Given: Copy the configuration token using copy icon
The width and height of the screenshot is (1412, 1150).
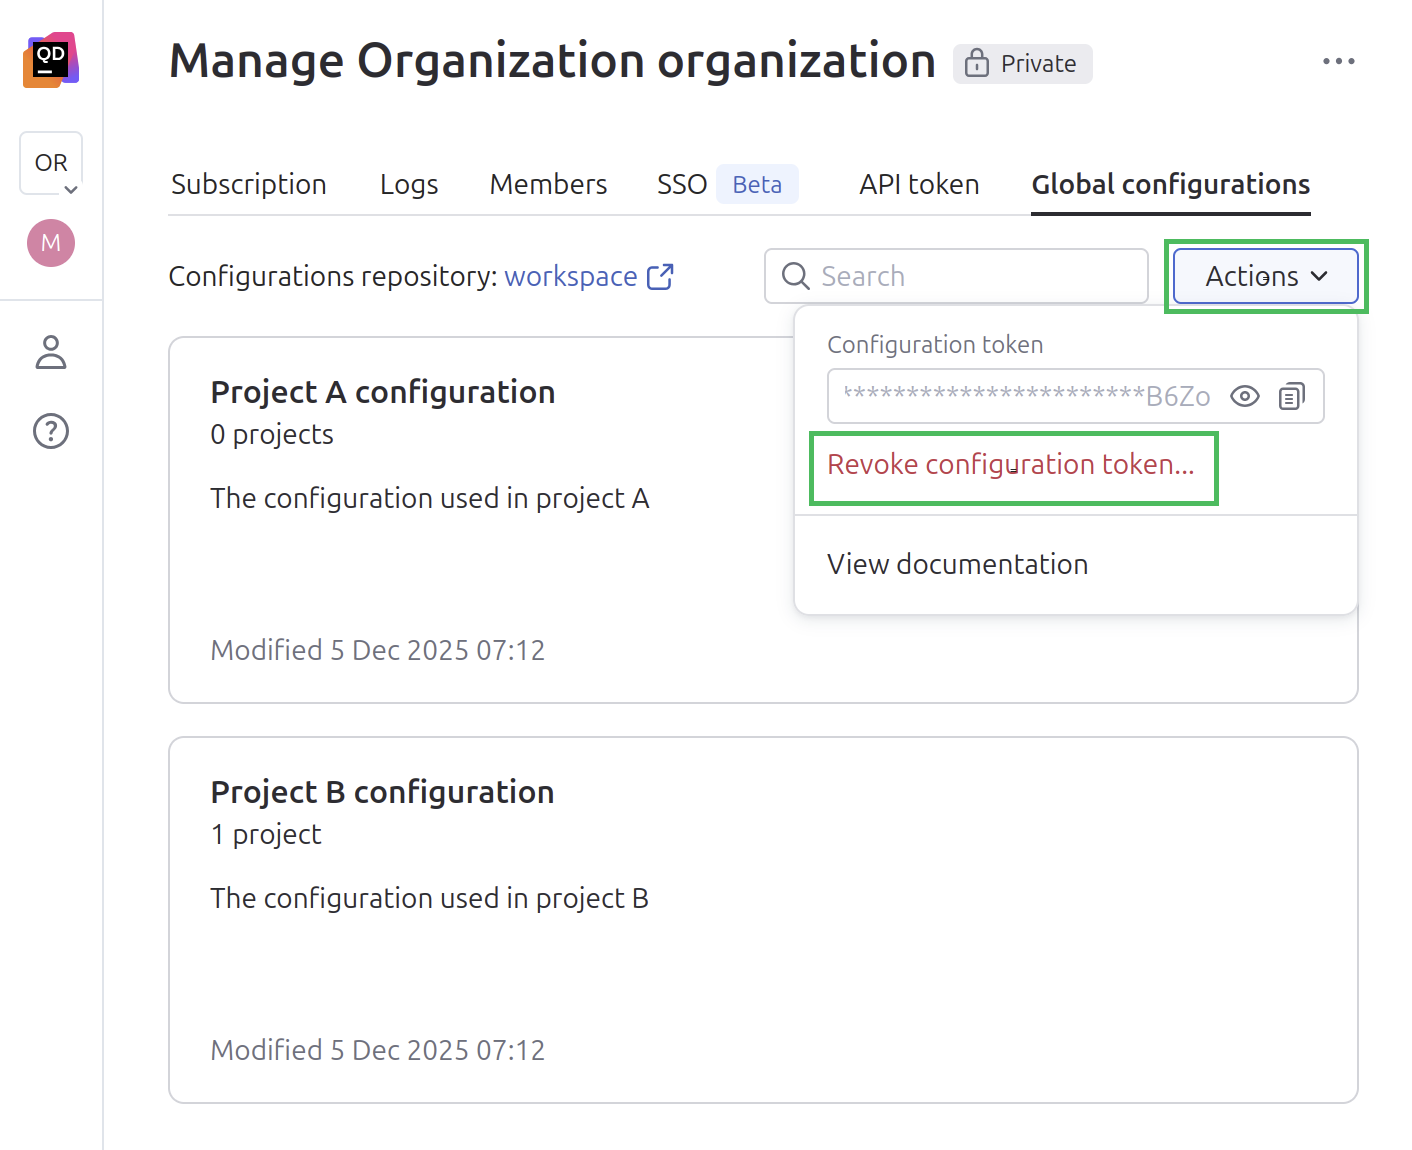Looking at the screenshot, I should pos(1292,396).
